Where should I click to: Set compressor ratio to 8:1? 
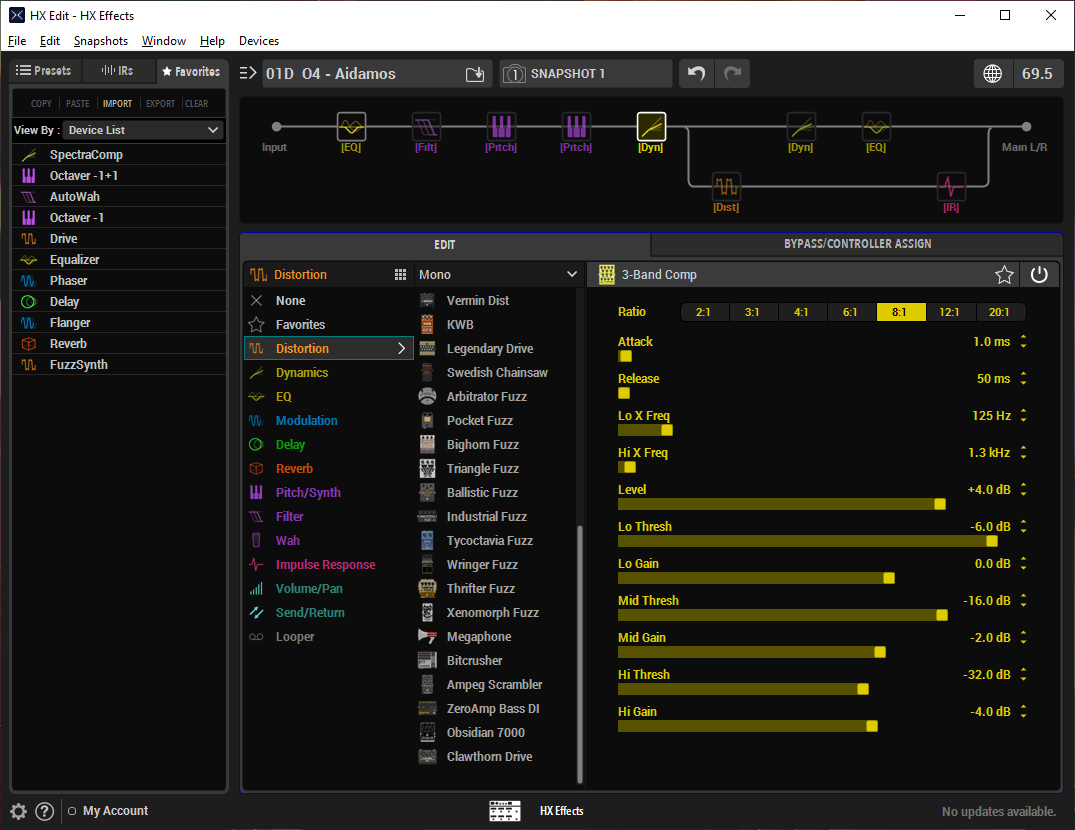click(x=901, y=312)
